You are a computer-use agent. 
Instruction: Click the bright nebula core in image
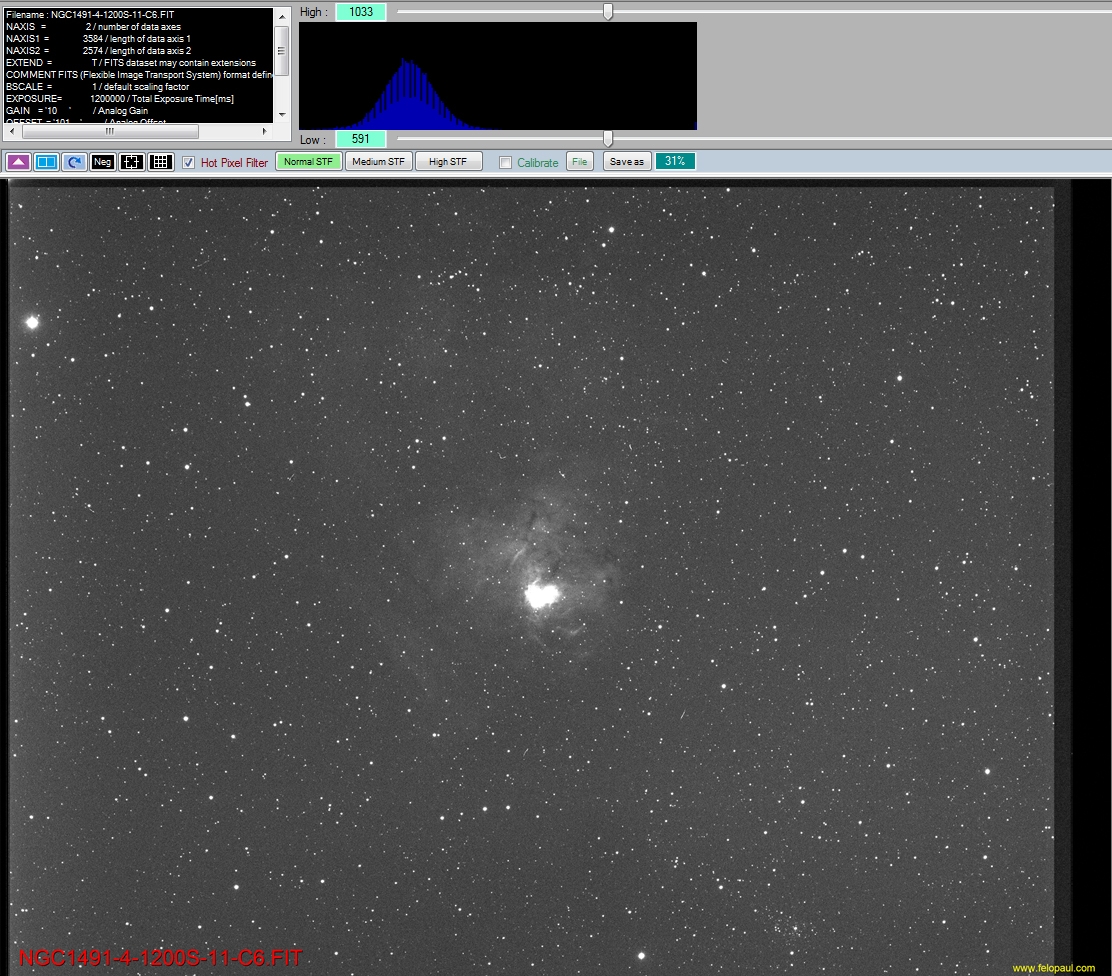pos(543,595)
